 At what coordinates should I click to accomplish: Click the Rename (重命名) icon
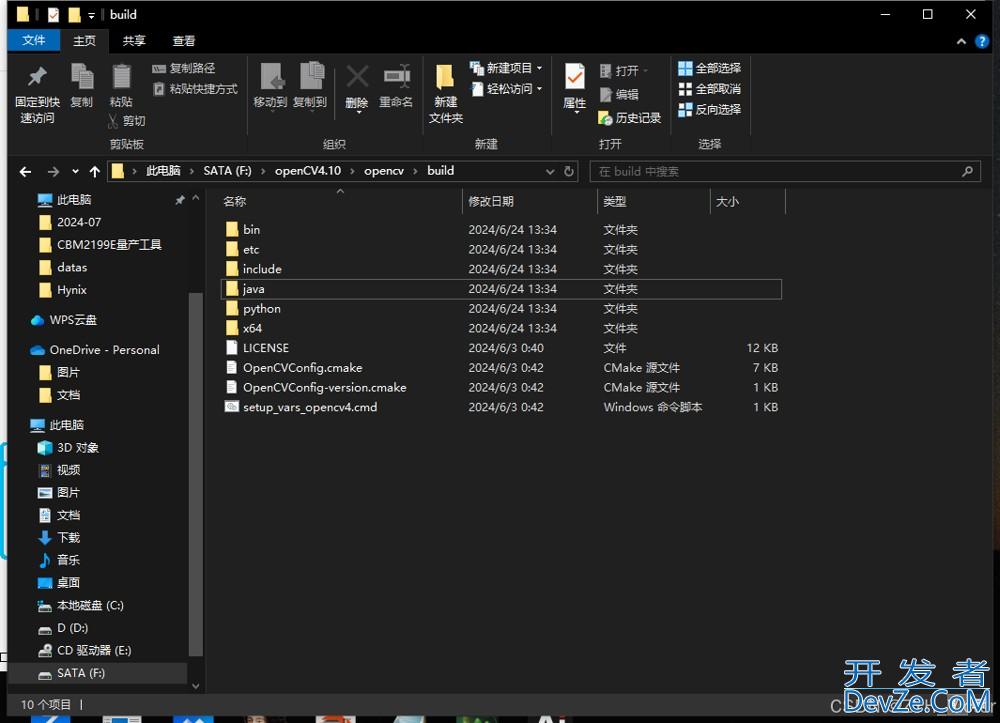[x=397, y=77]
